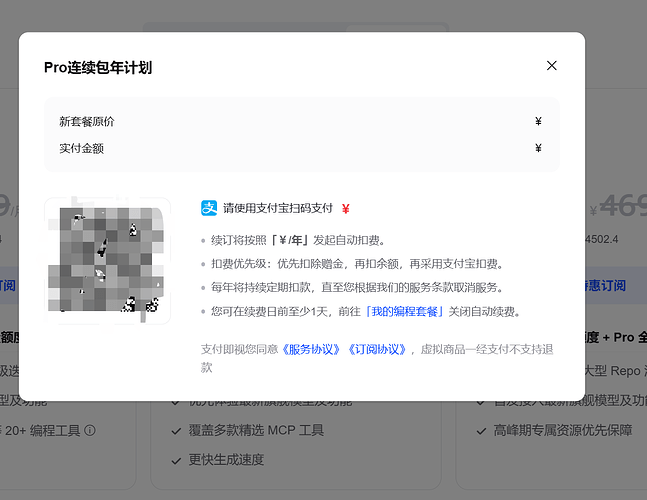Screen dimensions: 647x500
Task: Click the blurred payment QR code
Action: coord(107,261)
